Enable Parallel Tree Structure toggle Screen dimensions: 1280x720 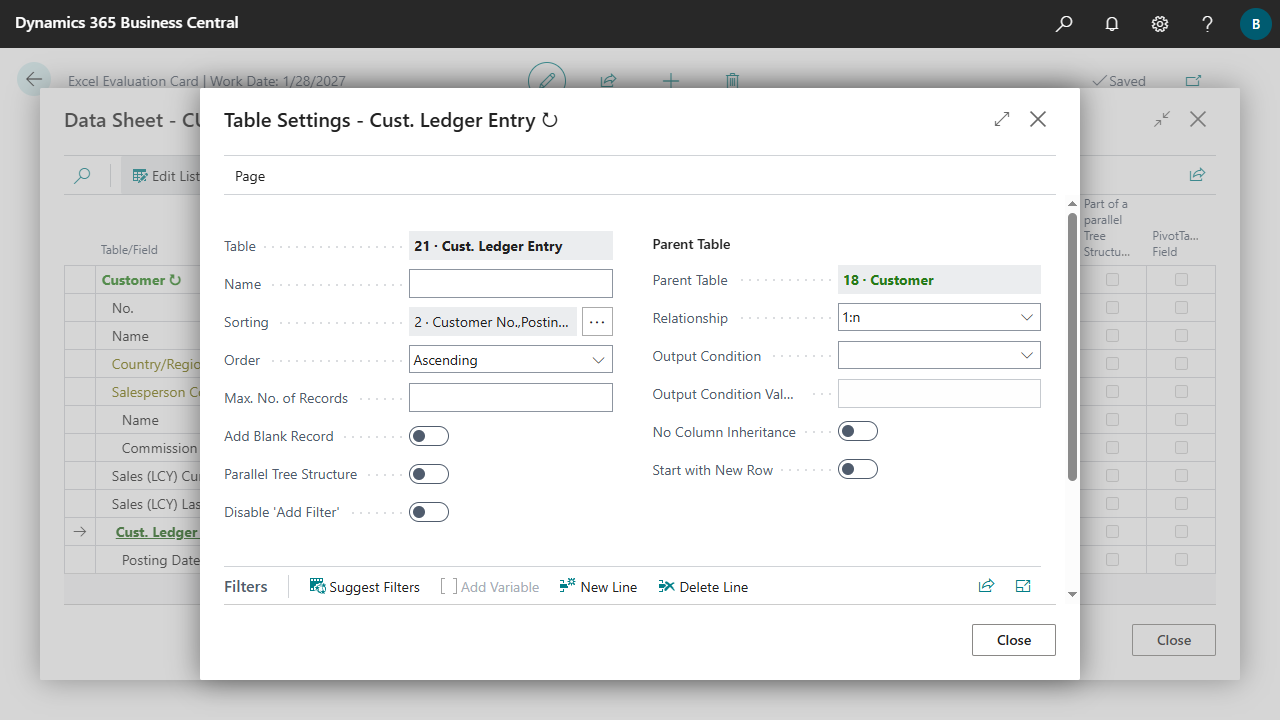pyautogui.click(x=429, y=474)
